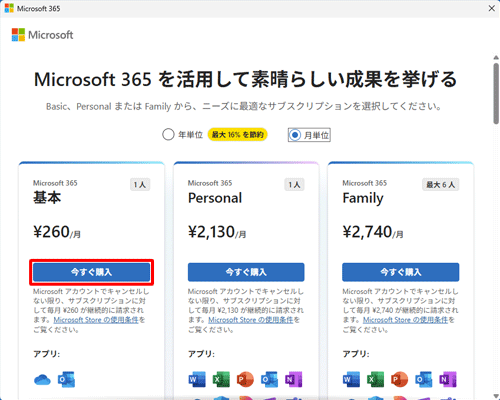Click the Personal plan title
Screen dimensions: 500x400
tap(215, 198)
